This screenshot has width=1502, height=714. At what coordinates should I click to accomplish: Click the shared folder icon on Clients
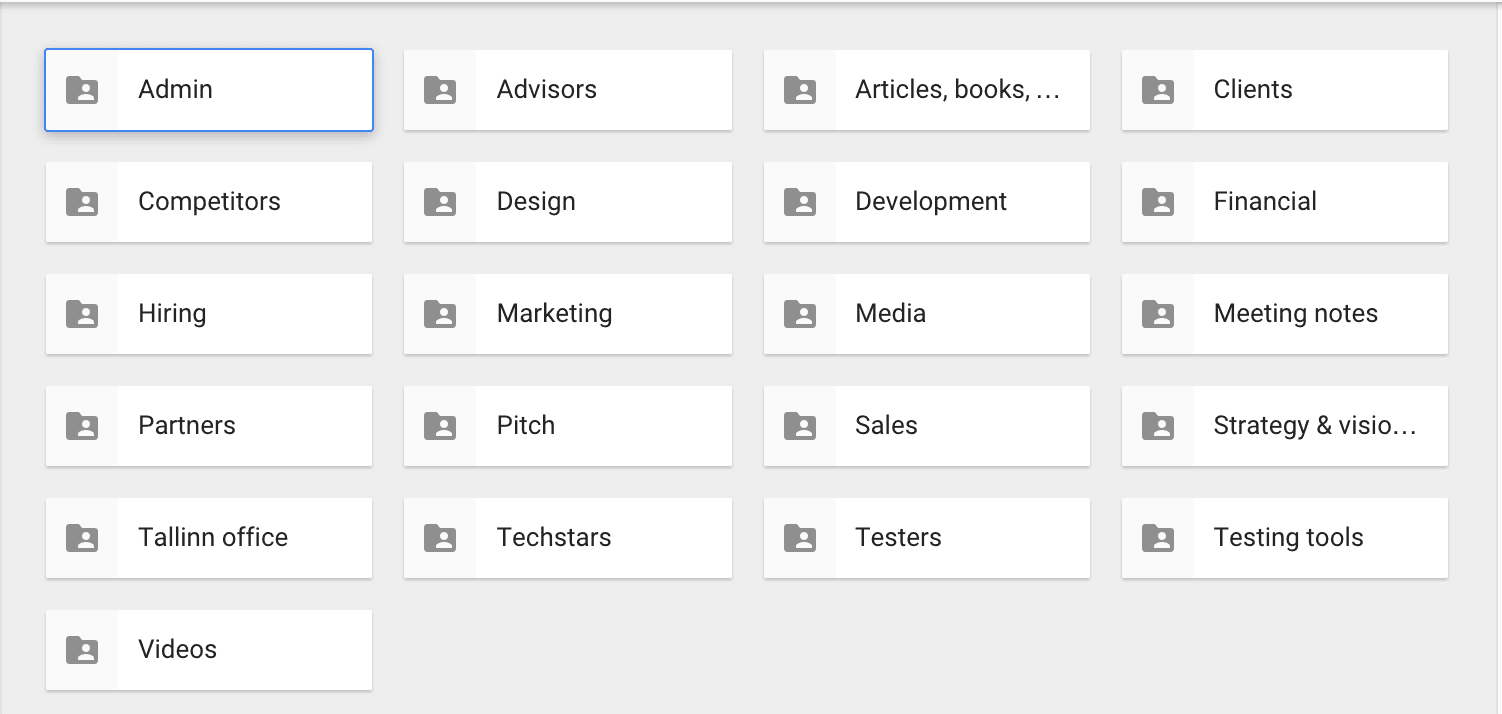tap(1158, 90)
